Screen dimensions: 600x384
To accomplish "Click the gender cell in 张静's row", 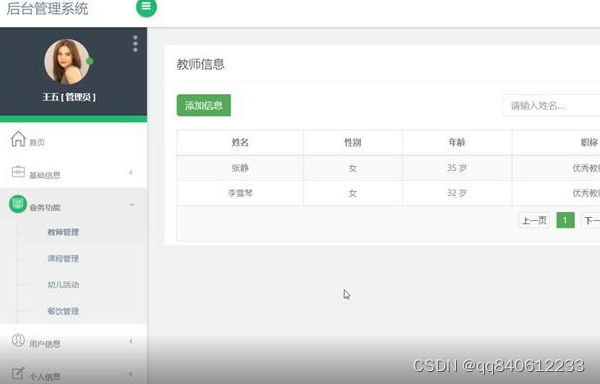I will tap(352, 168).
